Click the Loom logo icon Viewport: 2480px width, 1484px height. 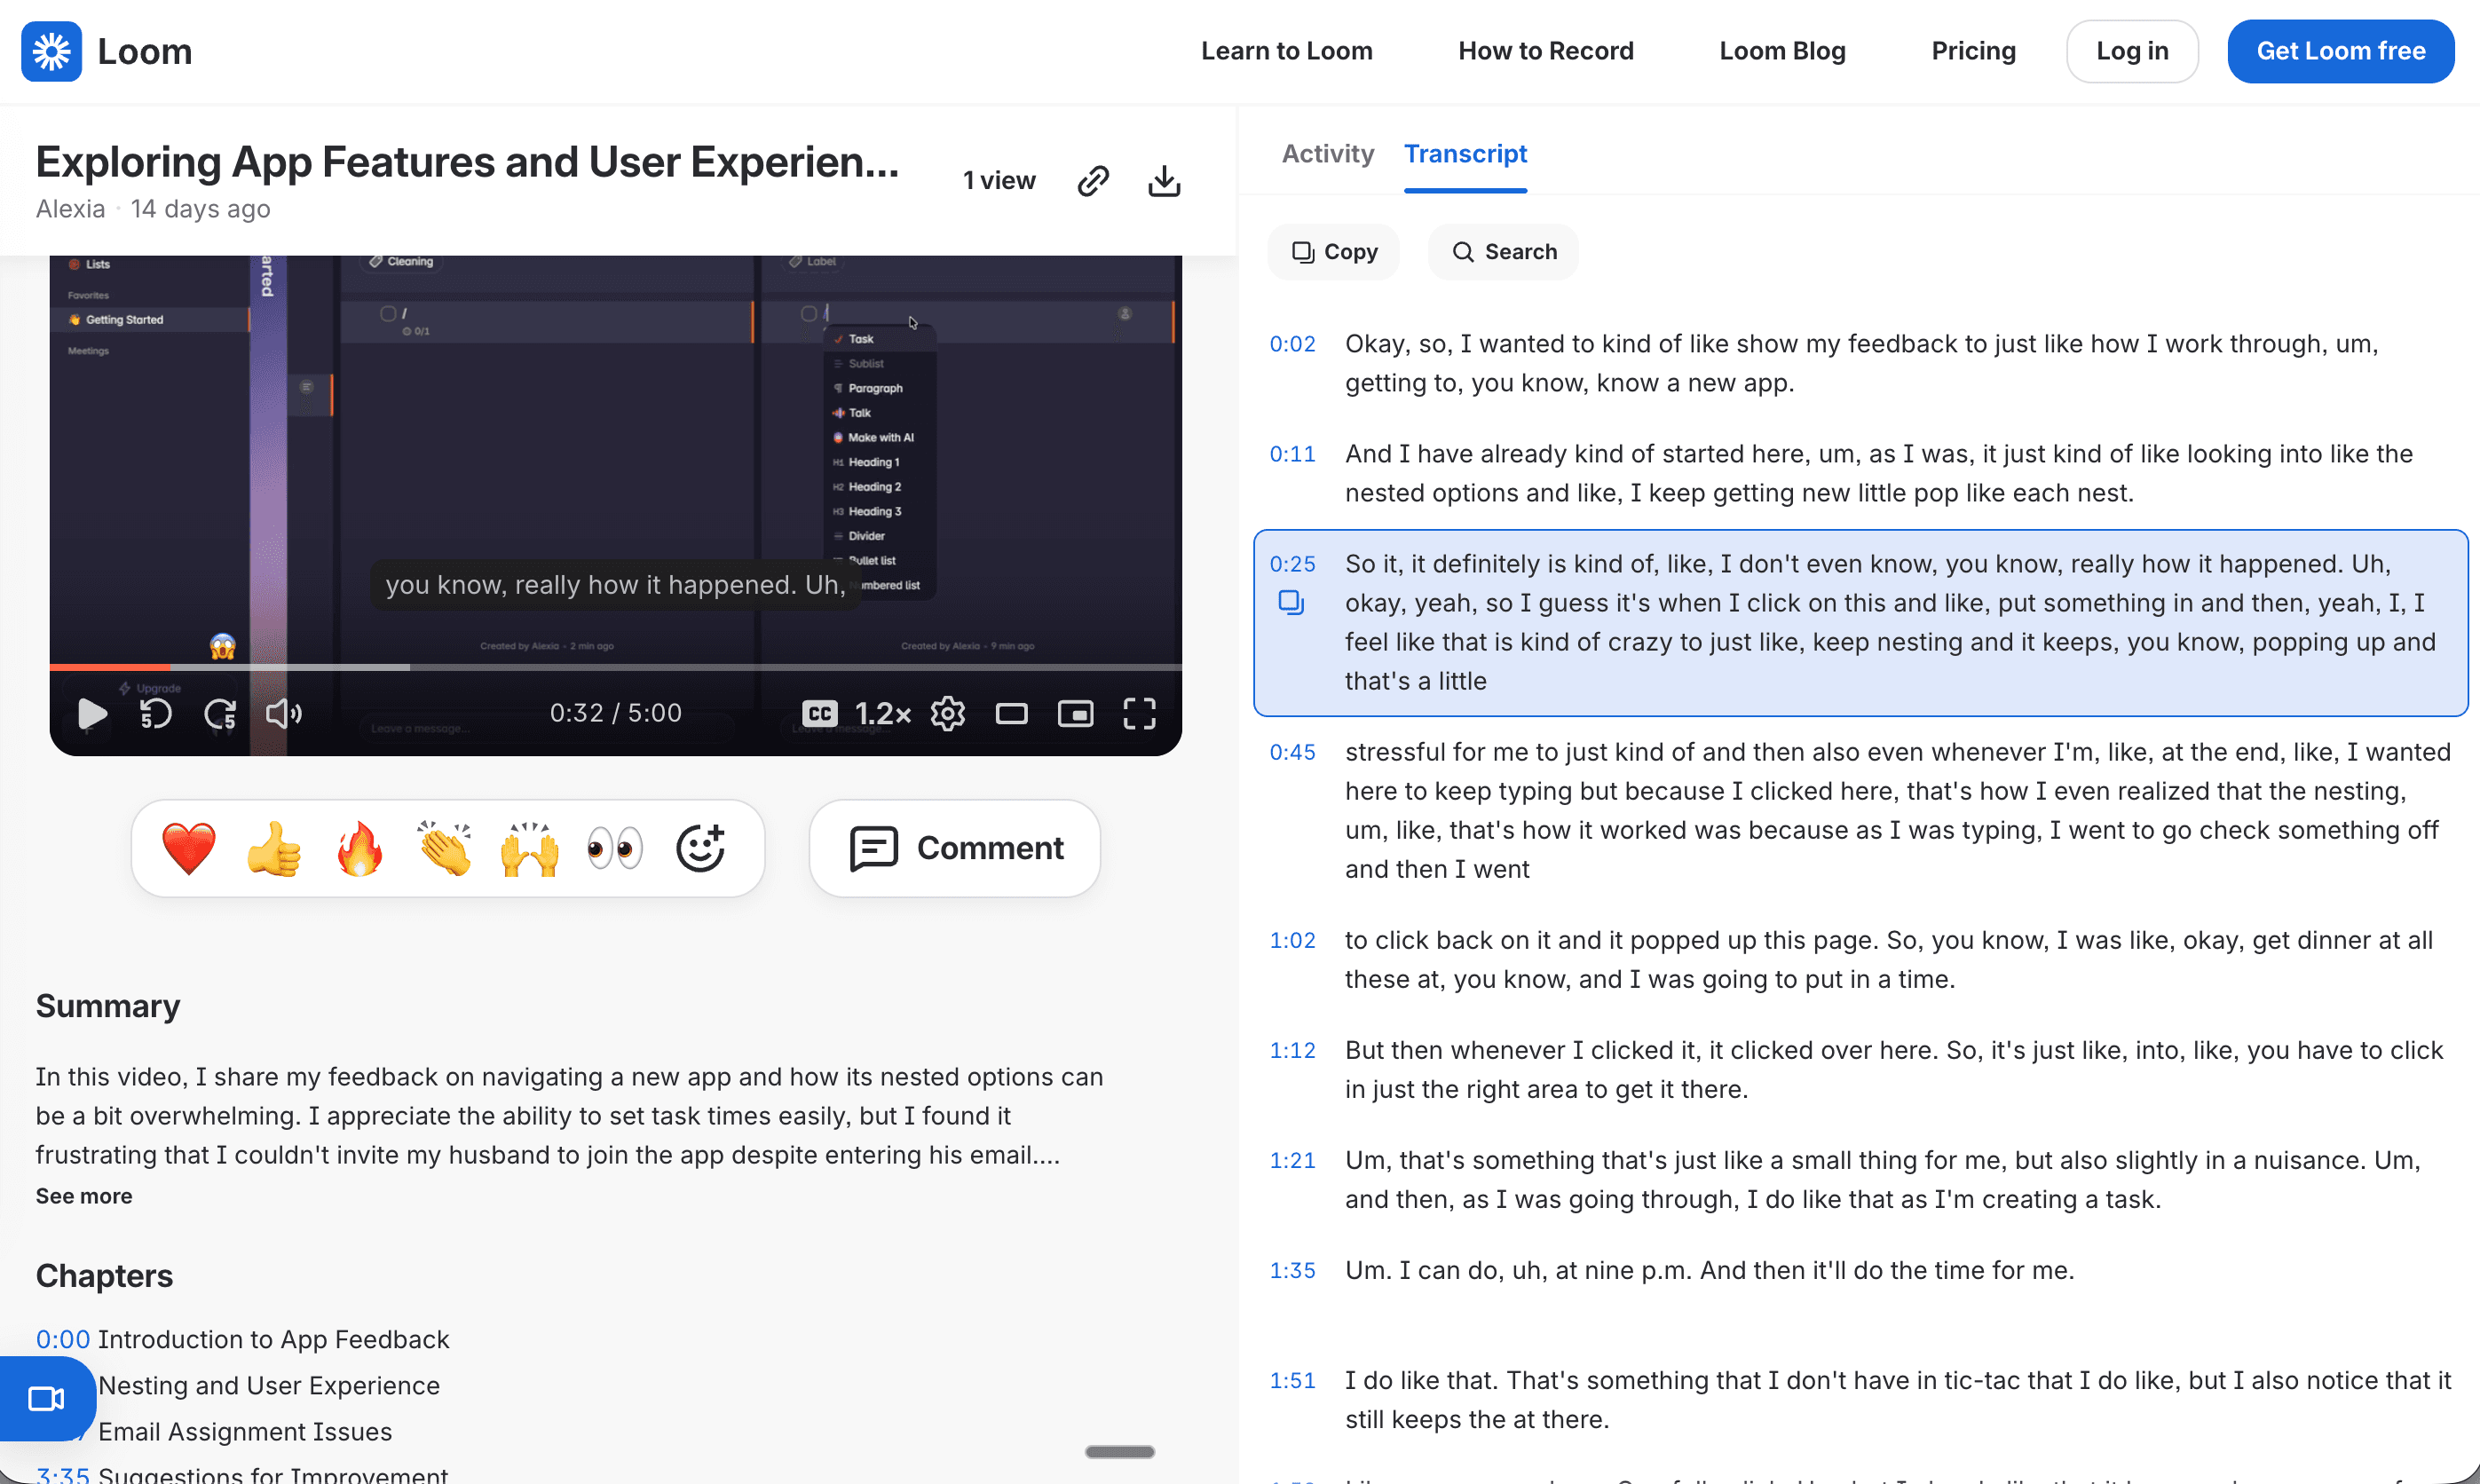[51, 51]
